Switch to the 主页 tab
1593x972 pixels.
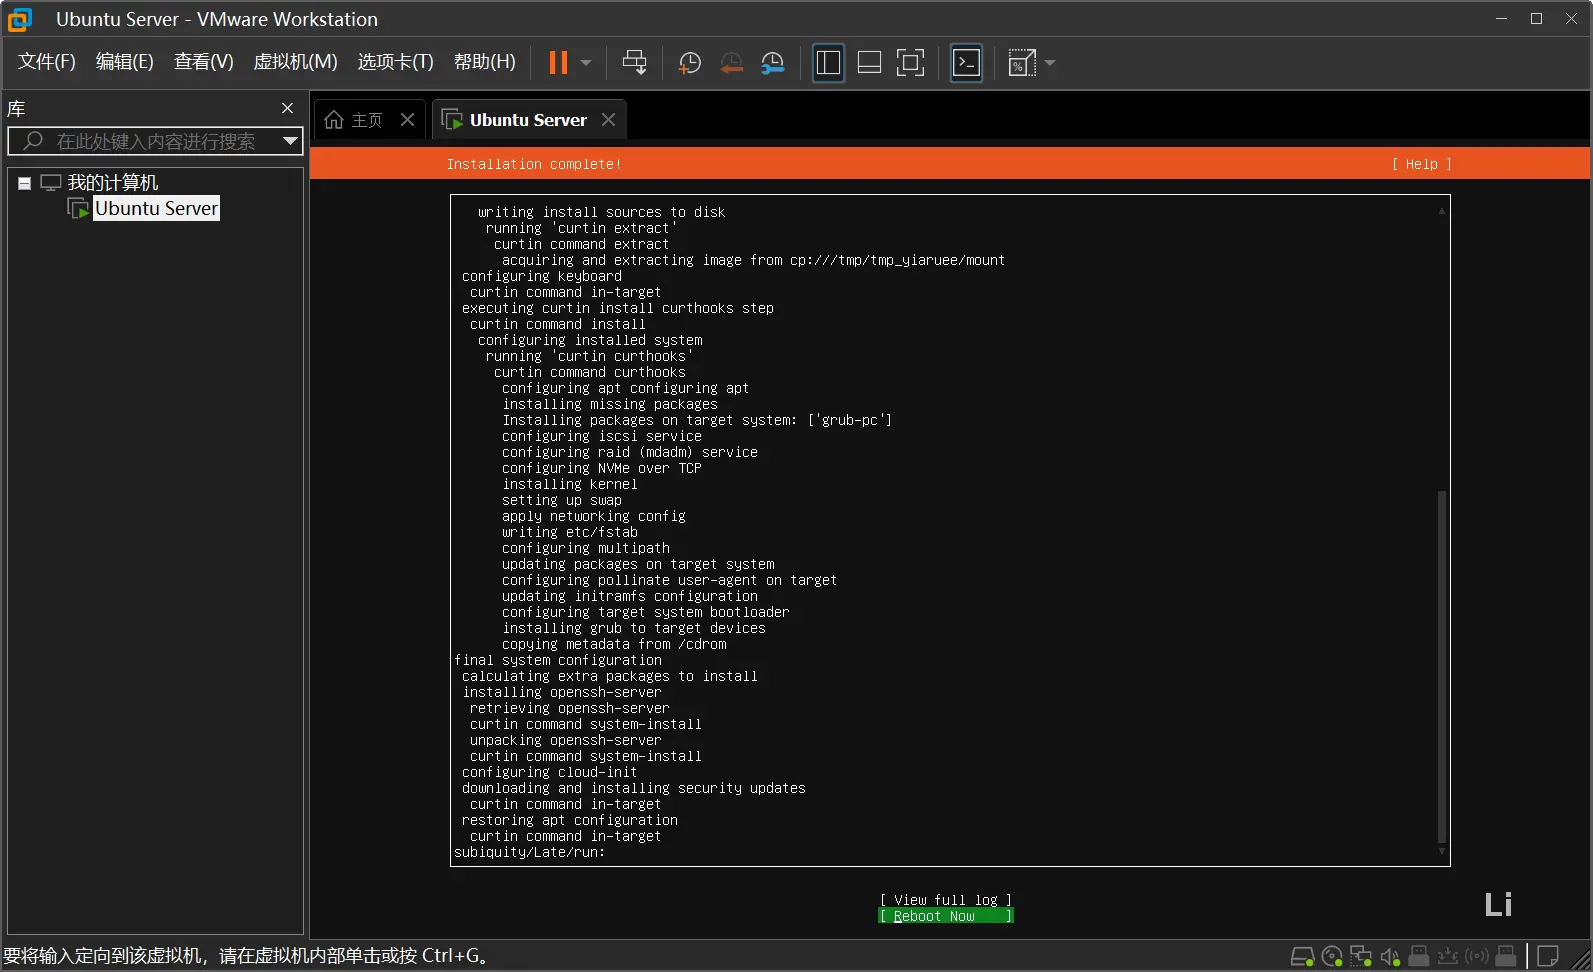coord(356,120)
